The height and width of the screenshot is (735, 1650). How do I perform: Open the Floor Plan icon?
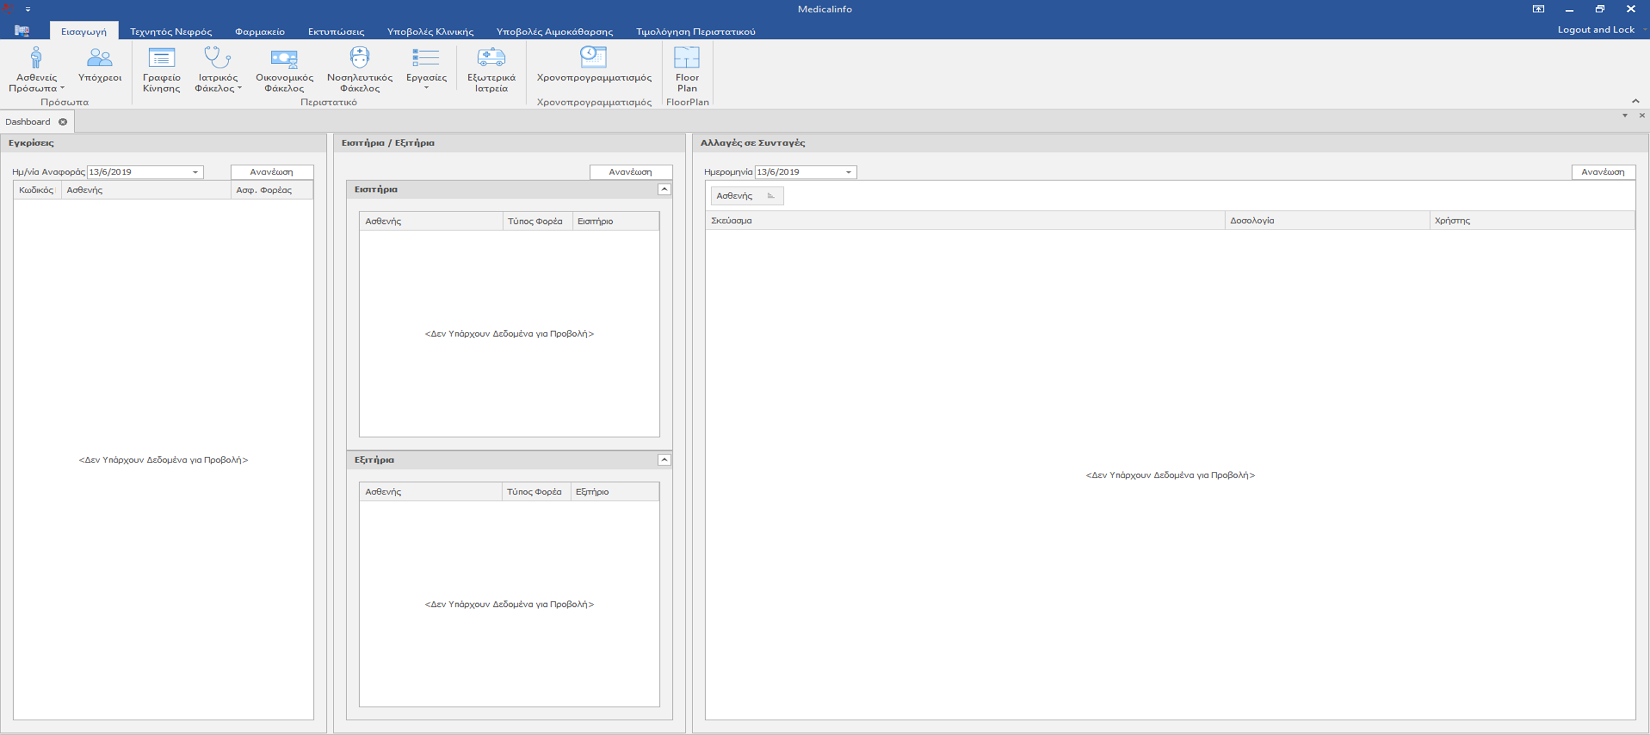tap(687, 60)
